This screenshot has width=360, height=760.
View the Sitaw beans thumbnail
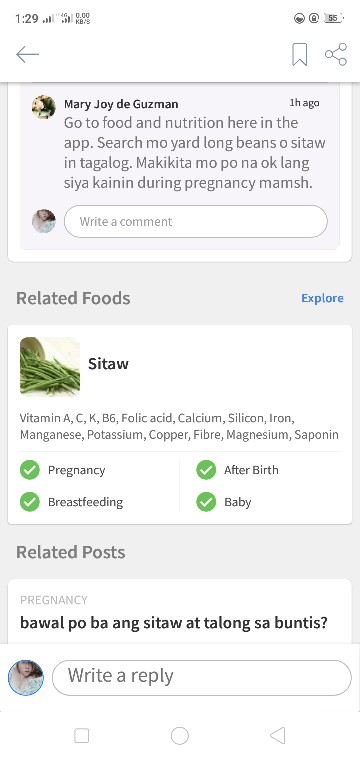point(50,366)
